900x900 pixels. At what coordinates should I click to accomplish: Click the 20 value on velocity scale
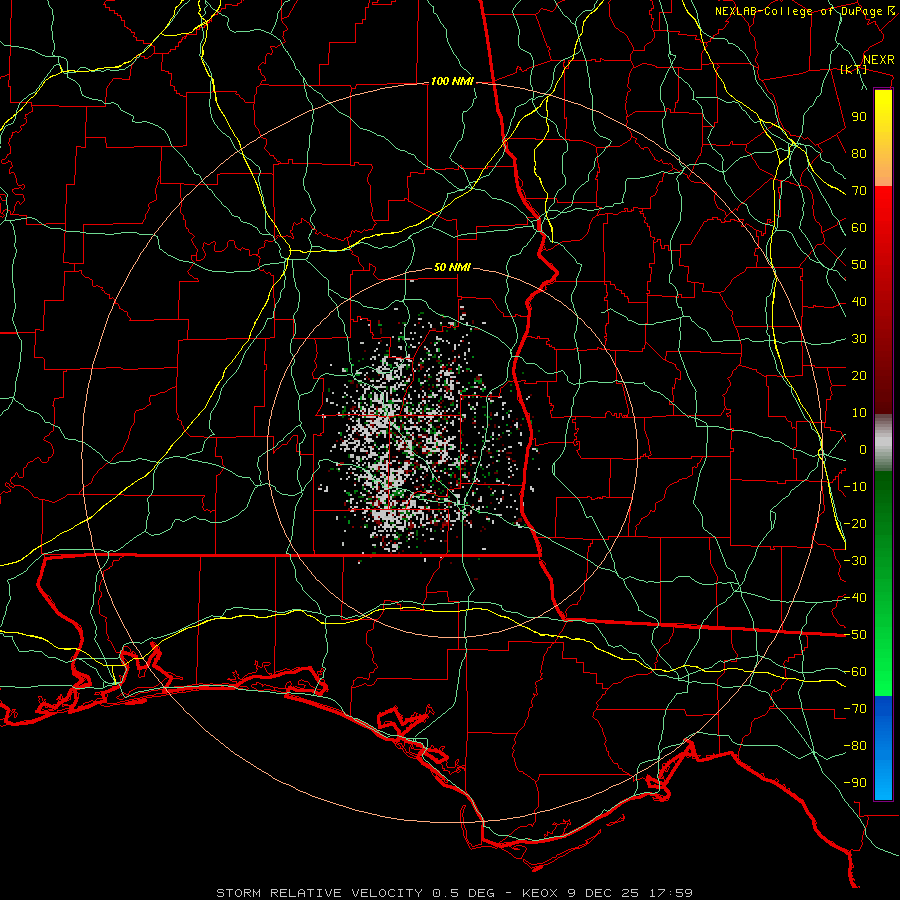click(x=859, y=375)
